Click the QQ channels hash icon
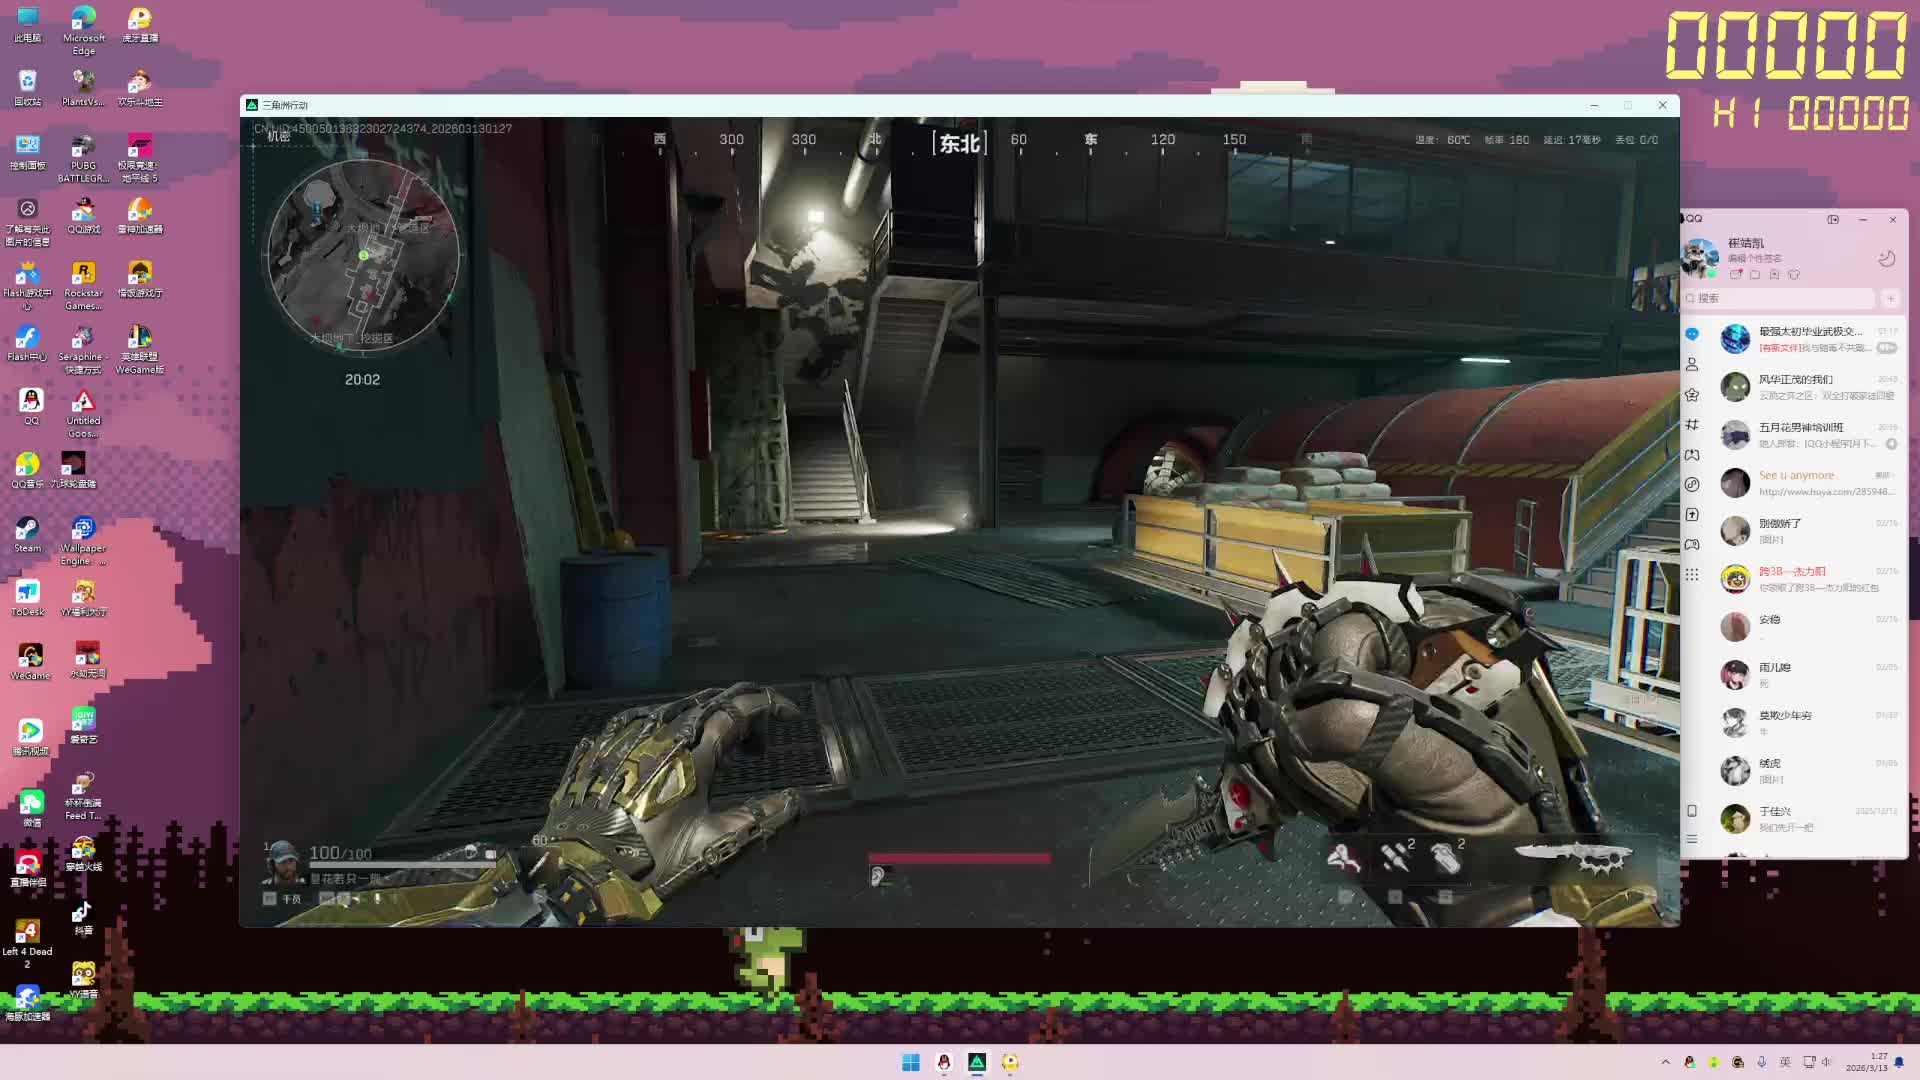Screen dimensions: 1920x1080 point(1692,425)
